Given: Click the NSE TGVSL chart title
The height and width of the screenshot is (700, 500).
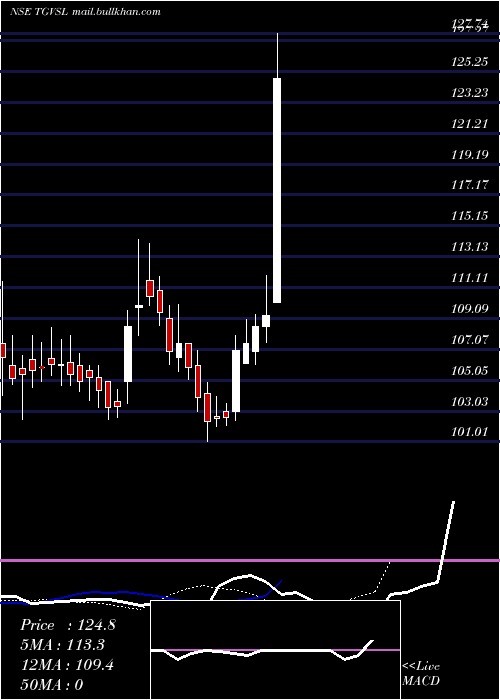Looking at the screenshot, I should point(39,12).
